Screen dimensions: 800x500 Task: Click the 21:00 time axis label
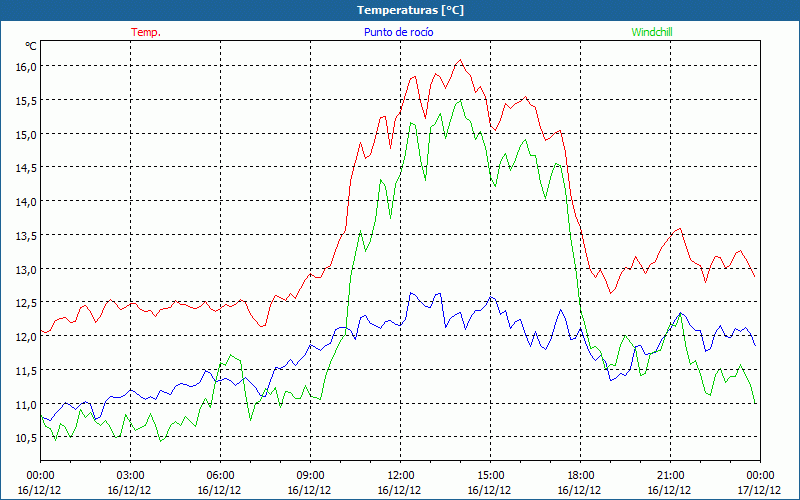[x=670, y=476]
